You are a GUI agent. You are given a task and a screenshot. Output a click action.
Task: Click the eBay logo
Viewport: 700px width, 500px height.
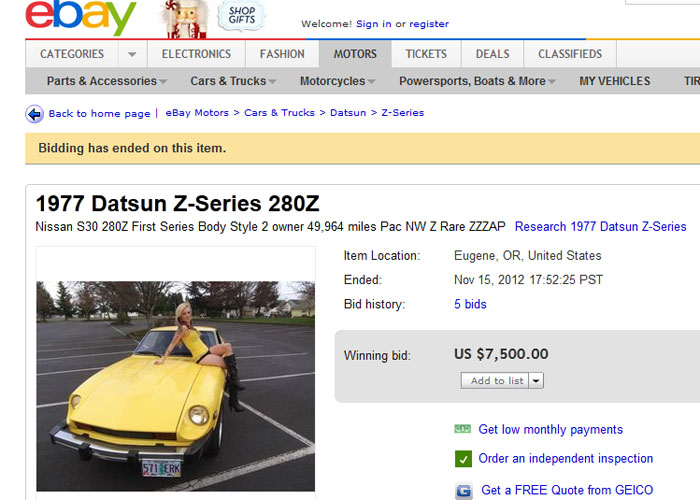click(81, 17)
